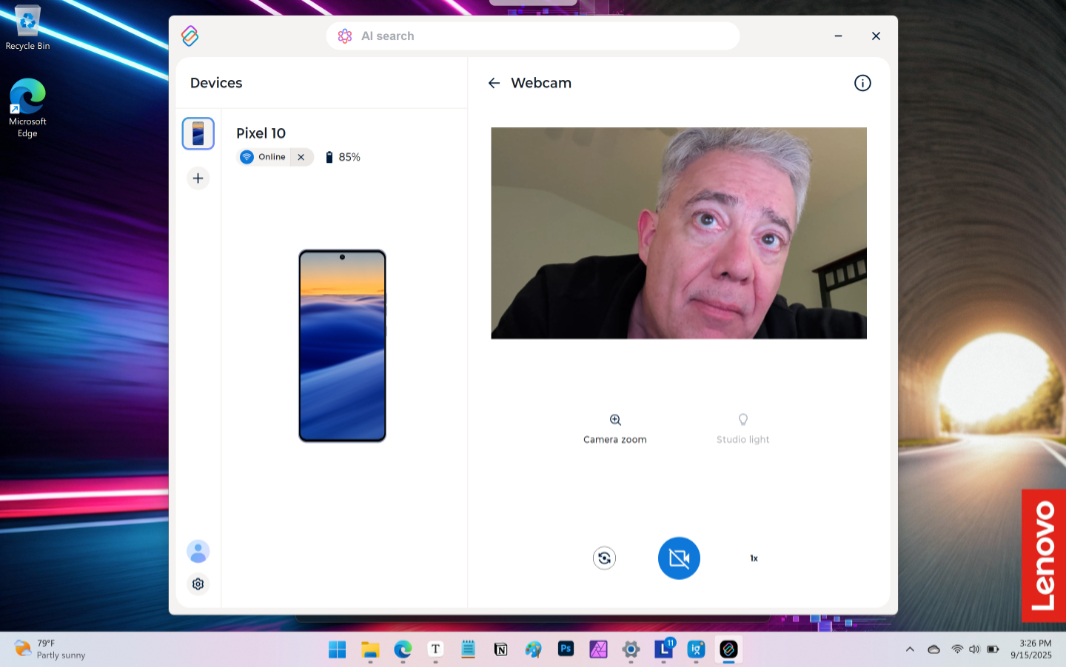Switch camera with the flip icon
This screenshot has width=1066, height=667.
tap(604, 558)
